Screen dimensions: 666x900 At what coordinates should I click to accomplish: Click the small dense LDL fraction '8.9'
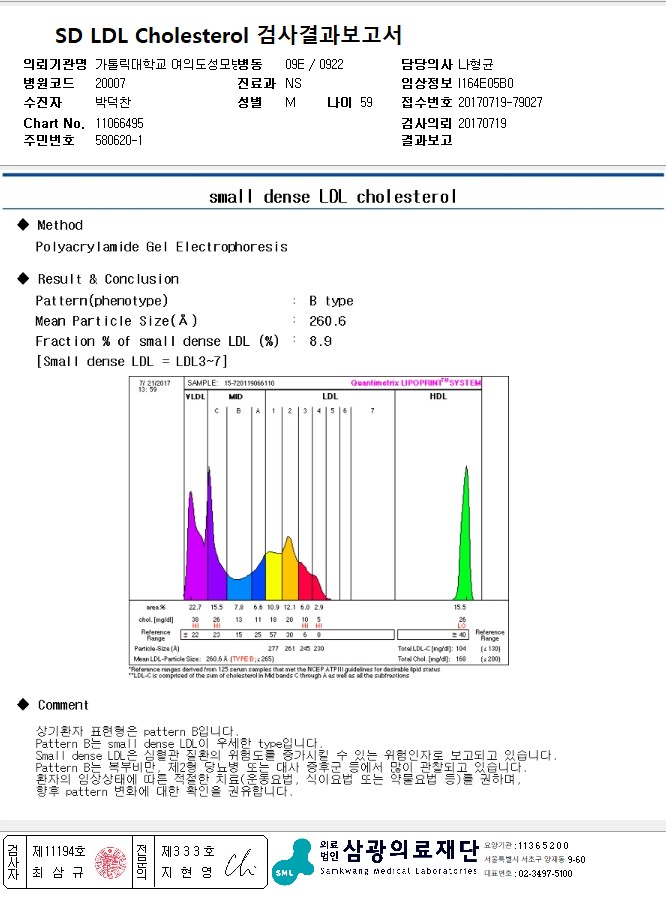(320, 341)
